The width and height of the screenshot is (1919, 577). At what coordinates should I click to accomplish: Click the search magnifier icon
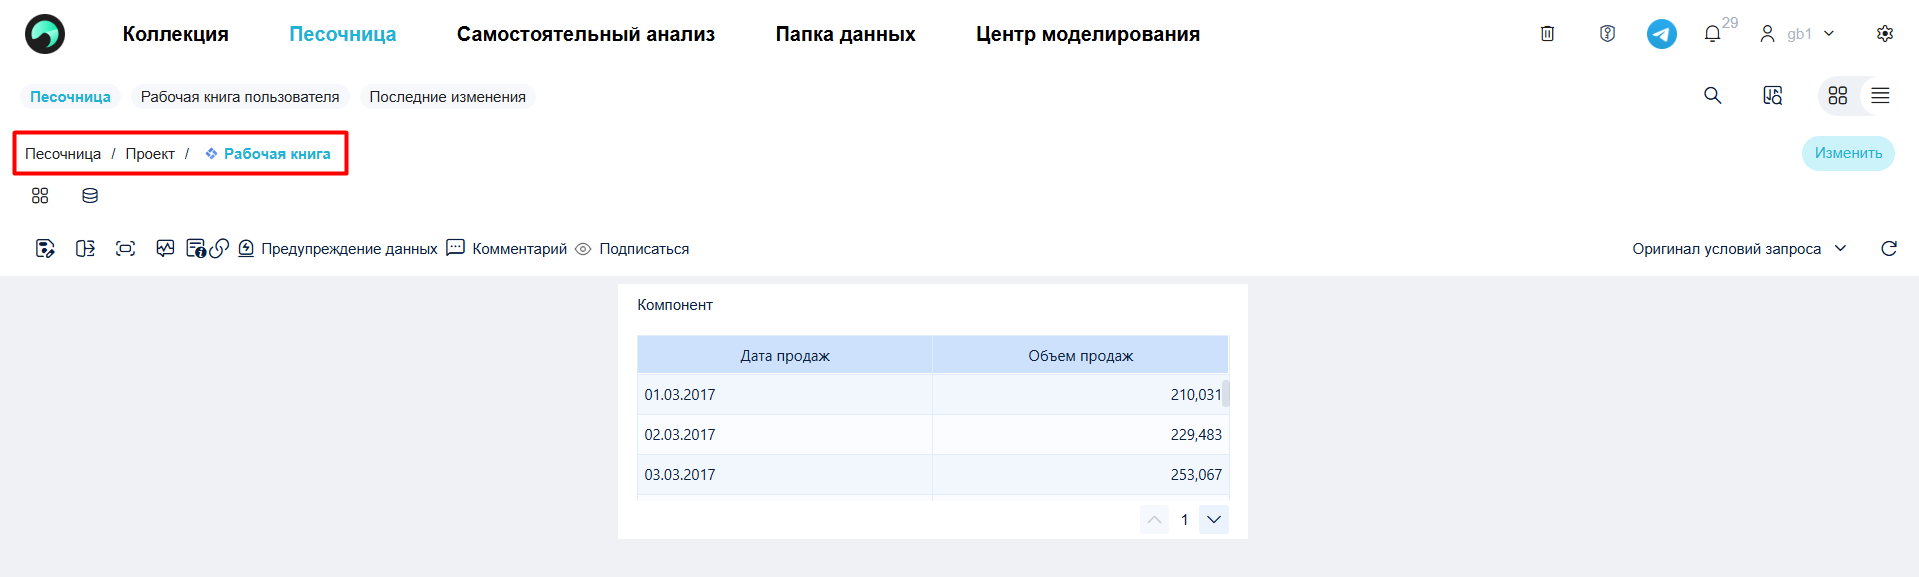pos(1713,96)
